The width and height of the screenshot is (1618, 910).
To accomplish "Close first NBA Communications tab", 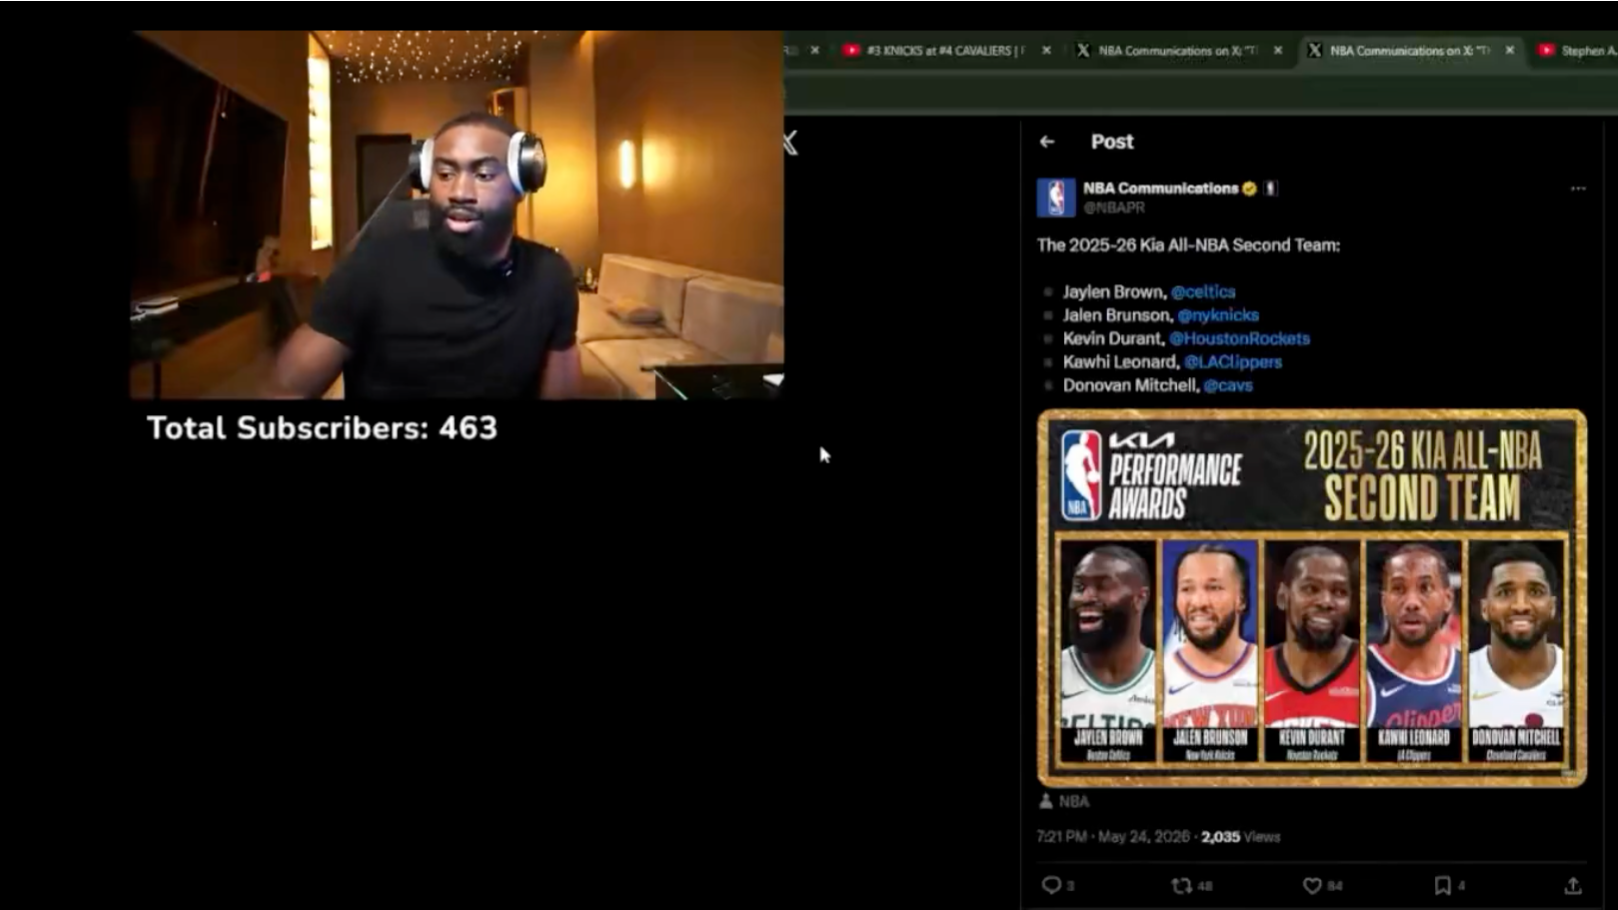I will point(1278,50).
